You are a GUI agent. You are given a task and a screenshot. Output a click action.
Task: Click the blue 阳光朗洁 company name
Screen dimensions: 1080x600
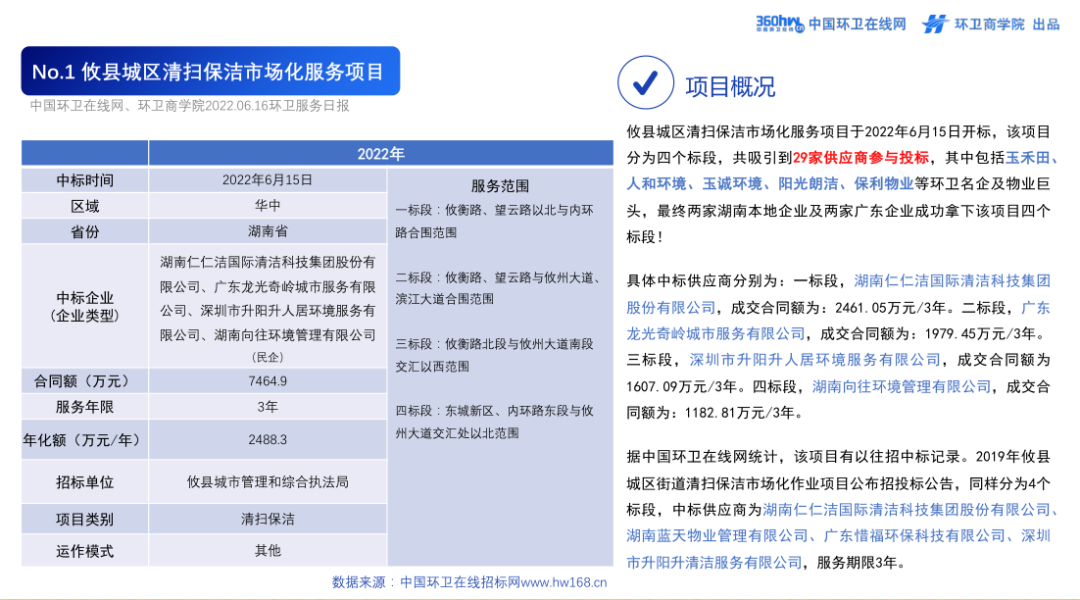(808, 184)
